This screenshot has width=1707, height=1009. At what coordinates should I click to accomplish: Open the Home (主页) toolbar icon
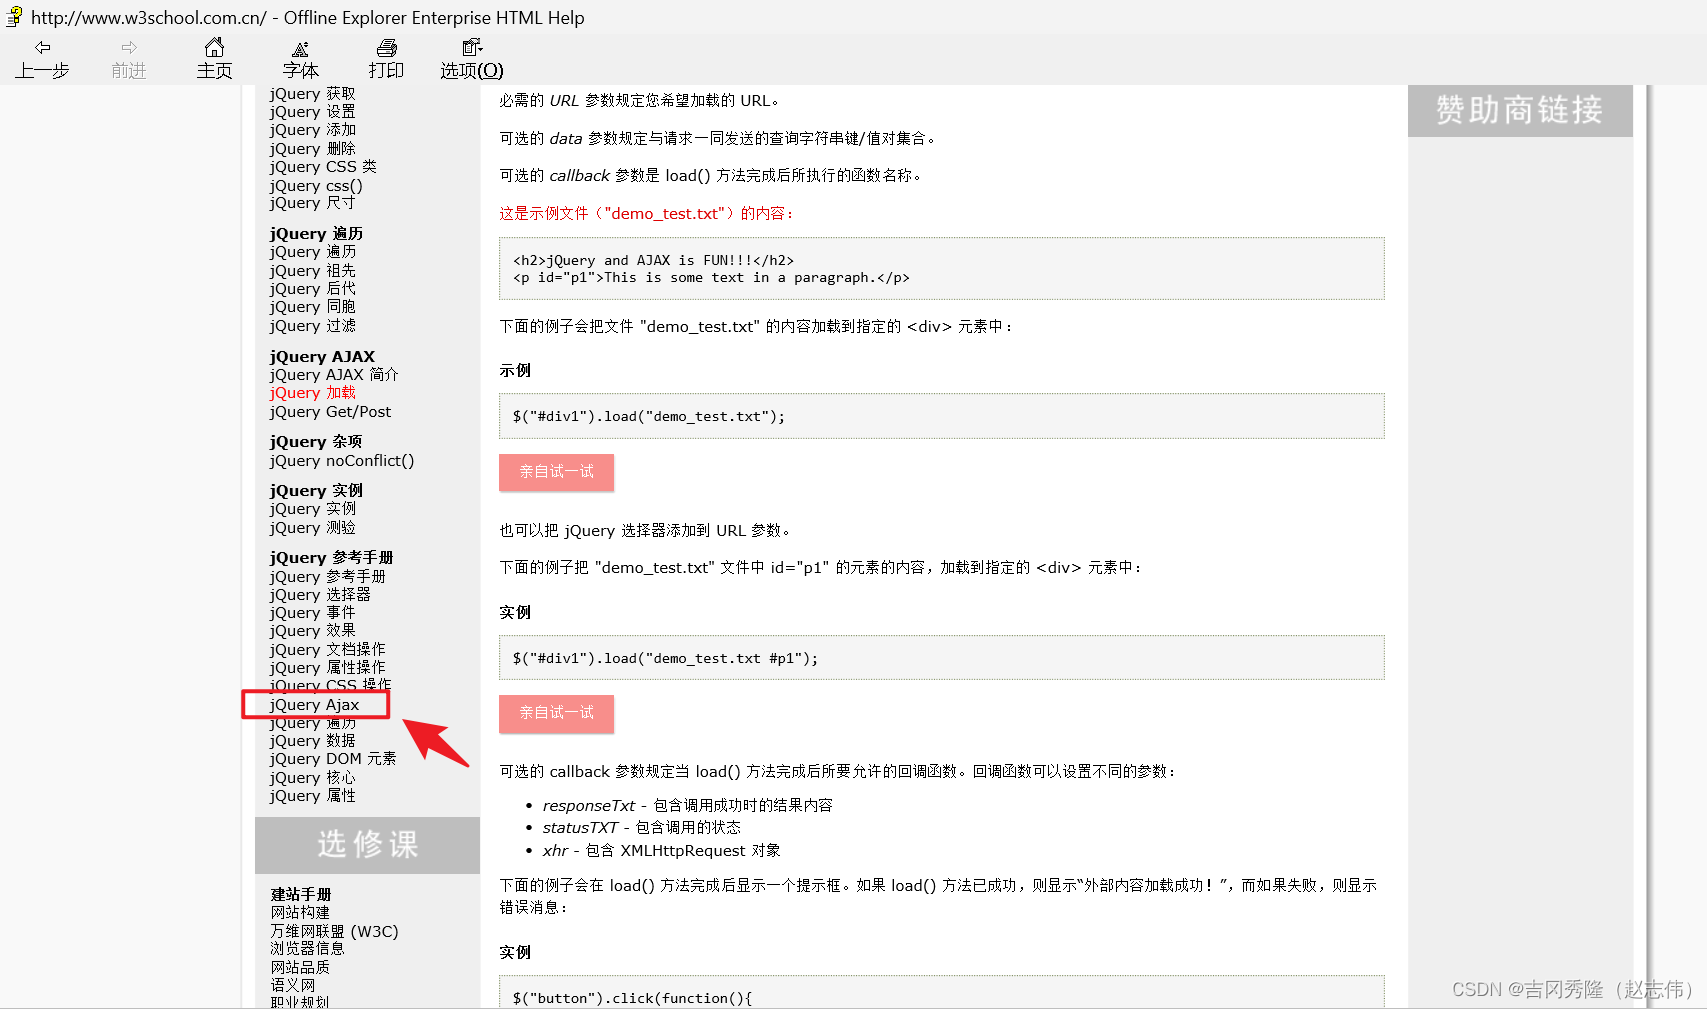point(214,47)
